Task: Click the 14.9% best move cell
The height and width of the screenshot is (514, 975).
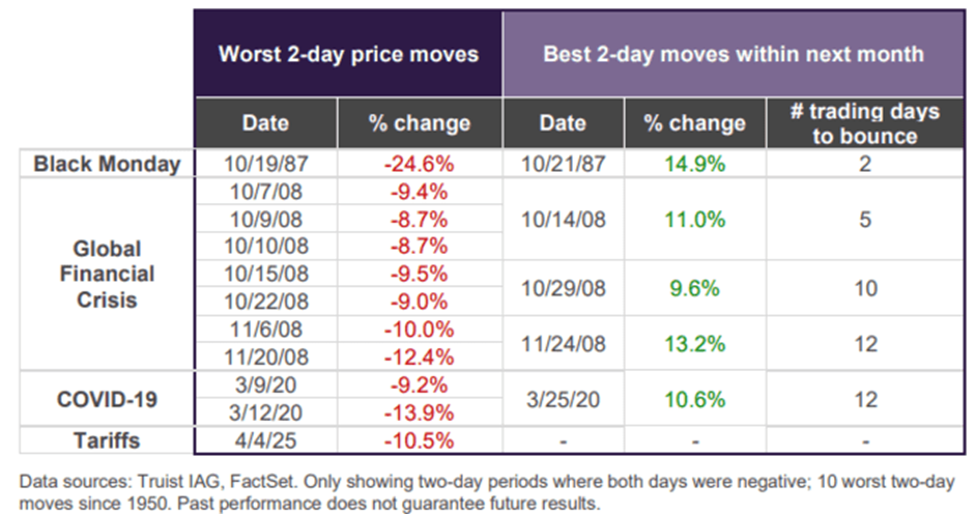Action: [695, 164]
